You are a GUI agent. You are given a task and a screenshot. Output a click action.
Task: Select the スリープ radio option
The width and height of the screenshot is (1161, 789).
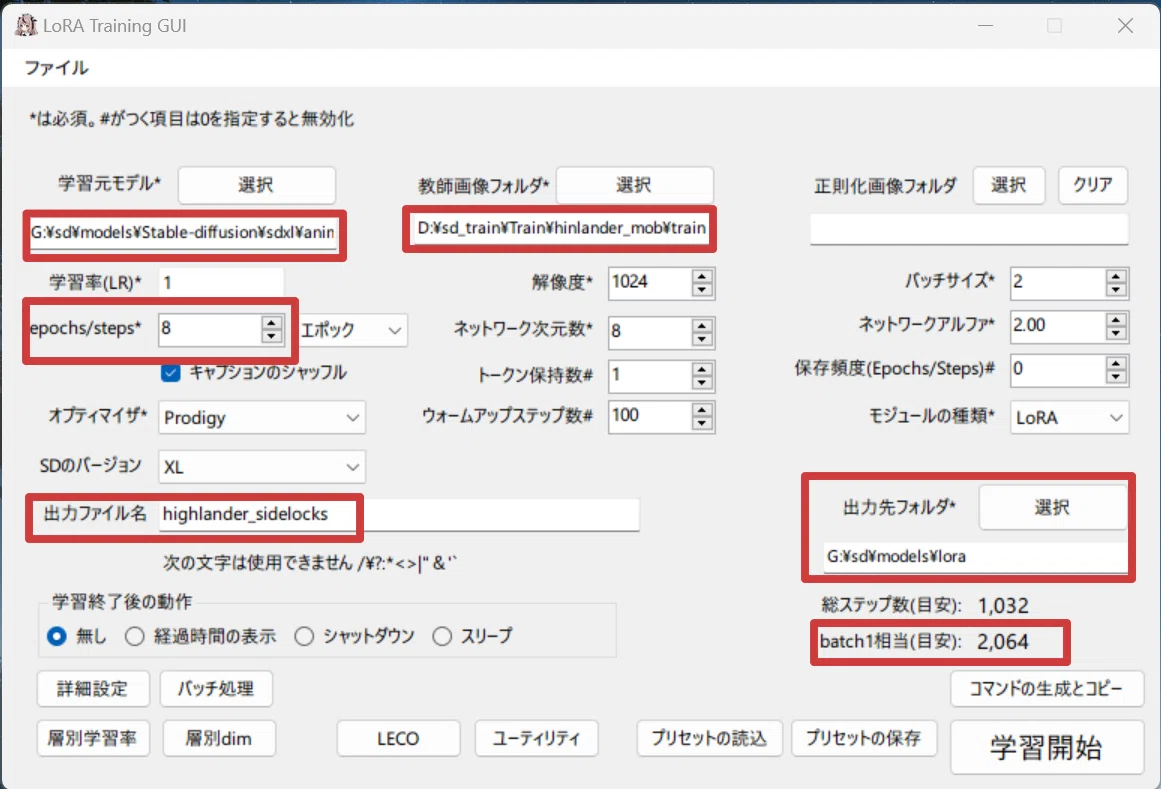pos(442,636)
